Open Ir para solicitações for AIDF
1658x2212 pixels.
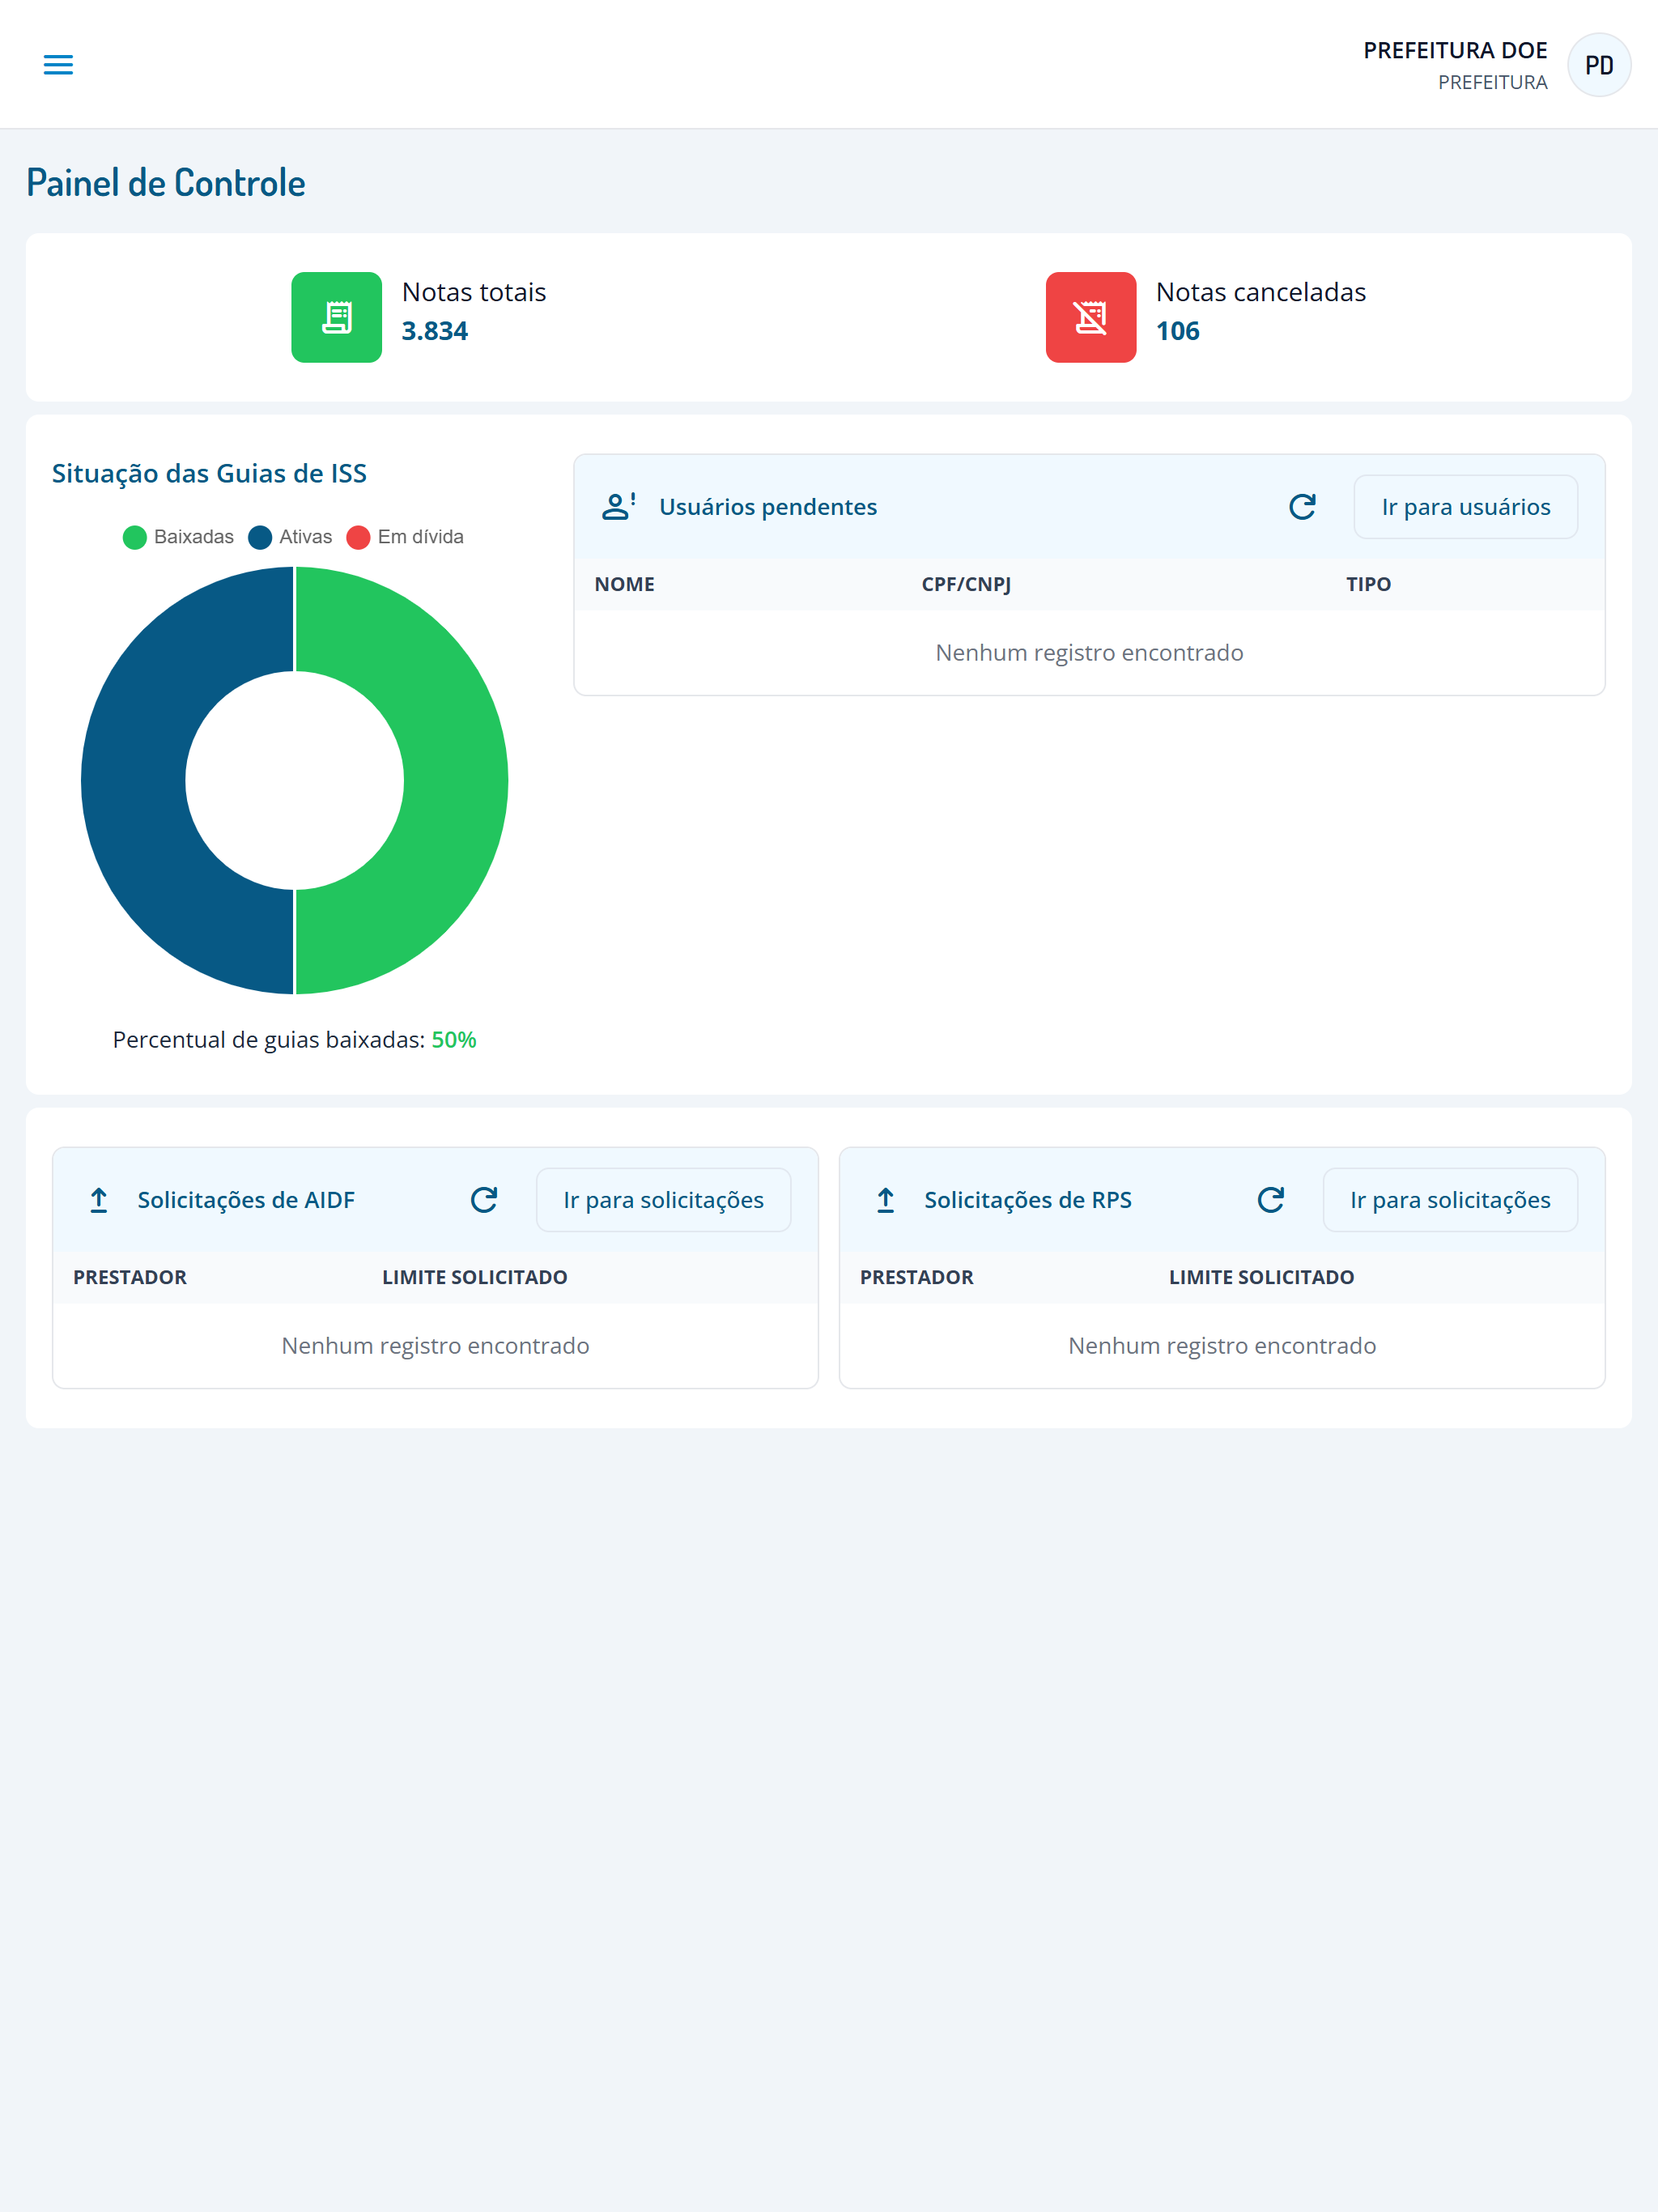[x=663, y=1200]
